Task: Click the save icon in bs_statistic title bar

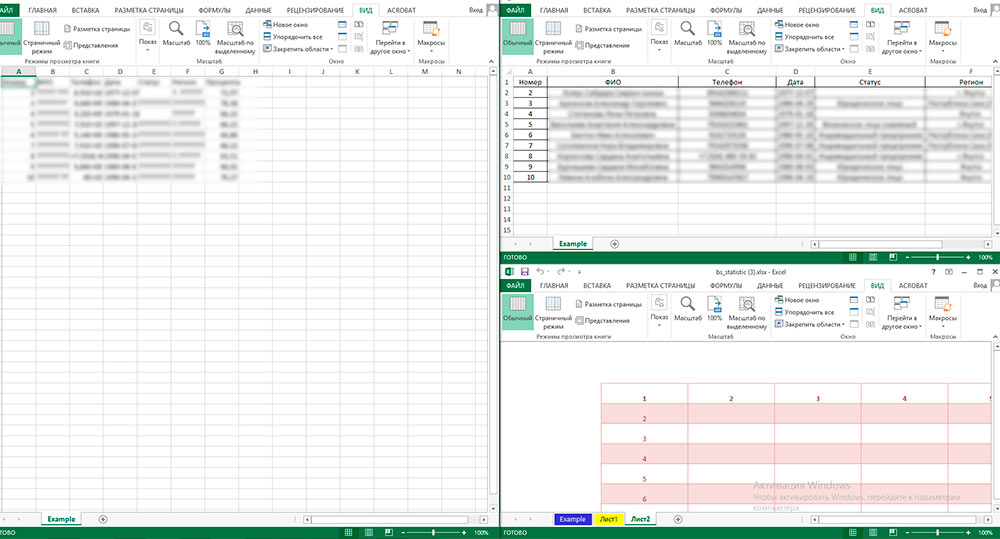Action: 524,271
